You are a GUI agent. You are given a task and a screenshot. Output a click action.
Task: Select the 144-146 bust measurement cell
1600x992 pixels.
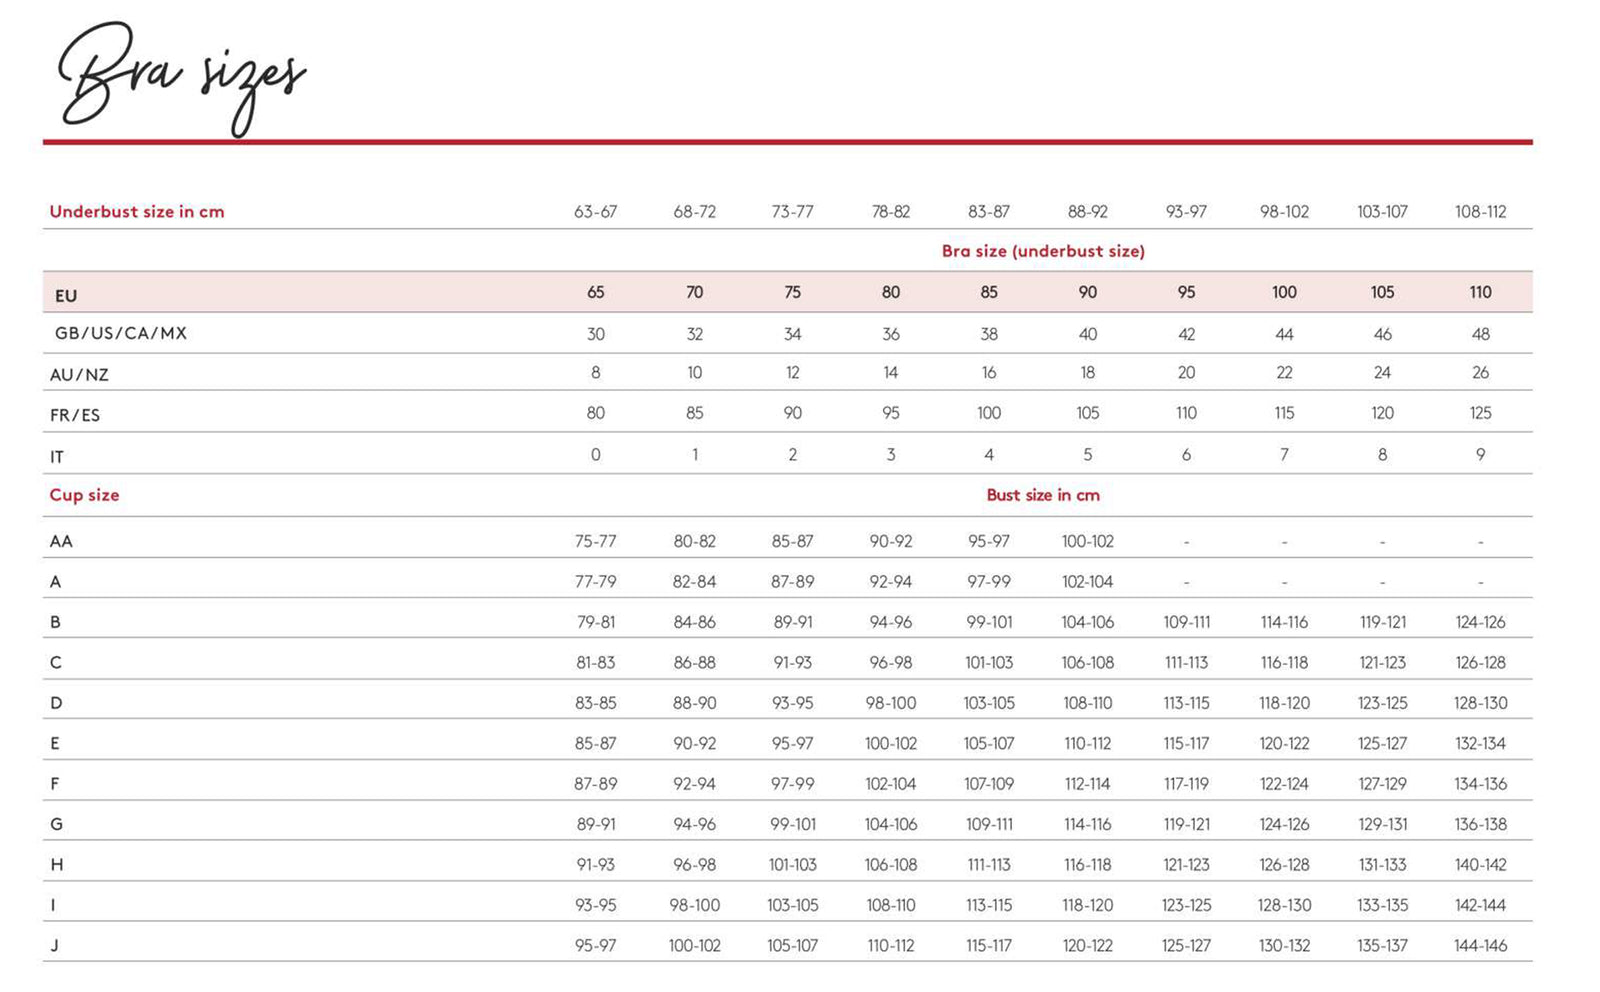coord(1480,946)
